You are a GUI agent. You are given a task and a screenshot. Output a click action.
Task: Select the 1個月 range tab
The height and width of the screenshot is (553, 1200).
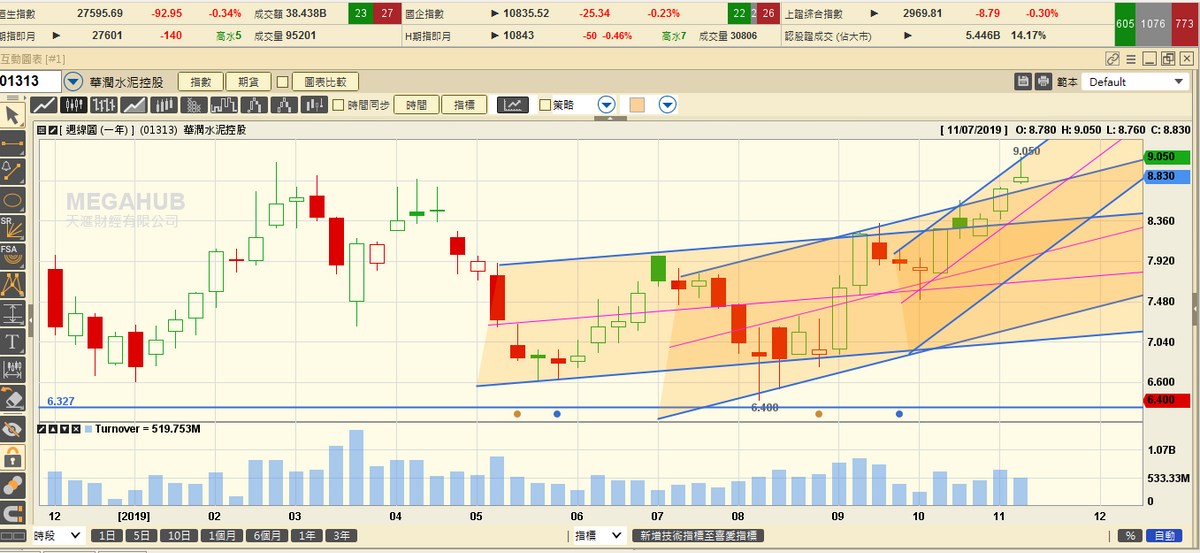(224, 536)
